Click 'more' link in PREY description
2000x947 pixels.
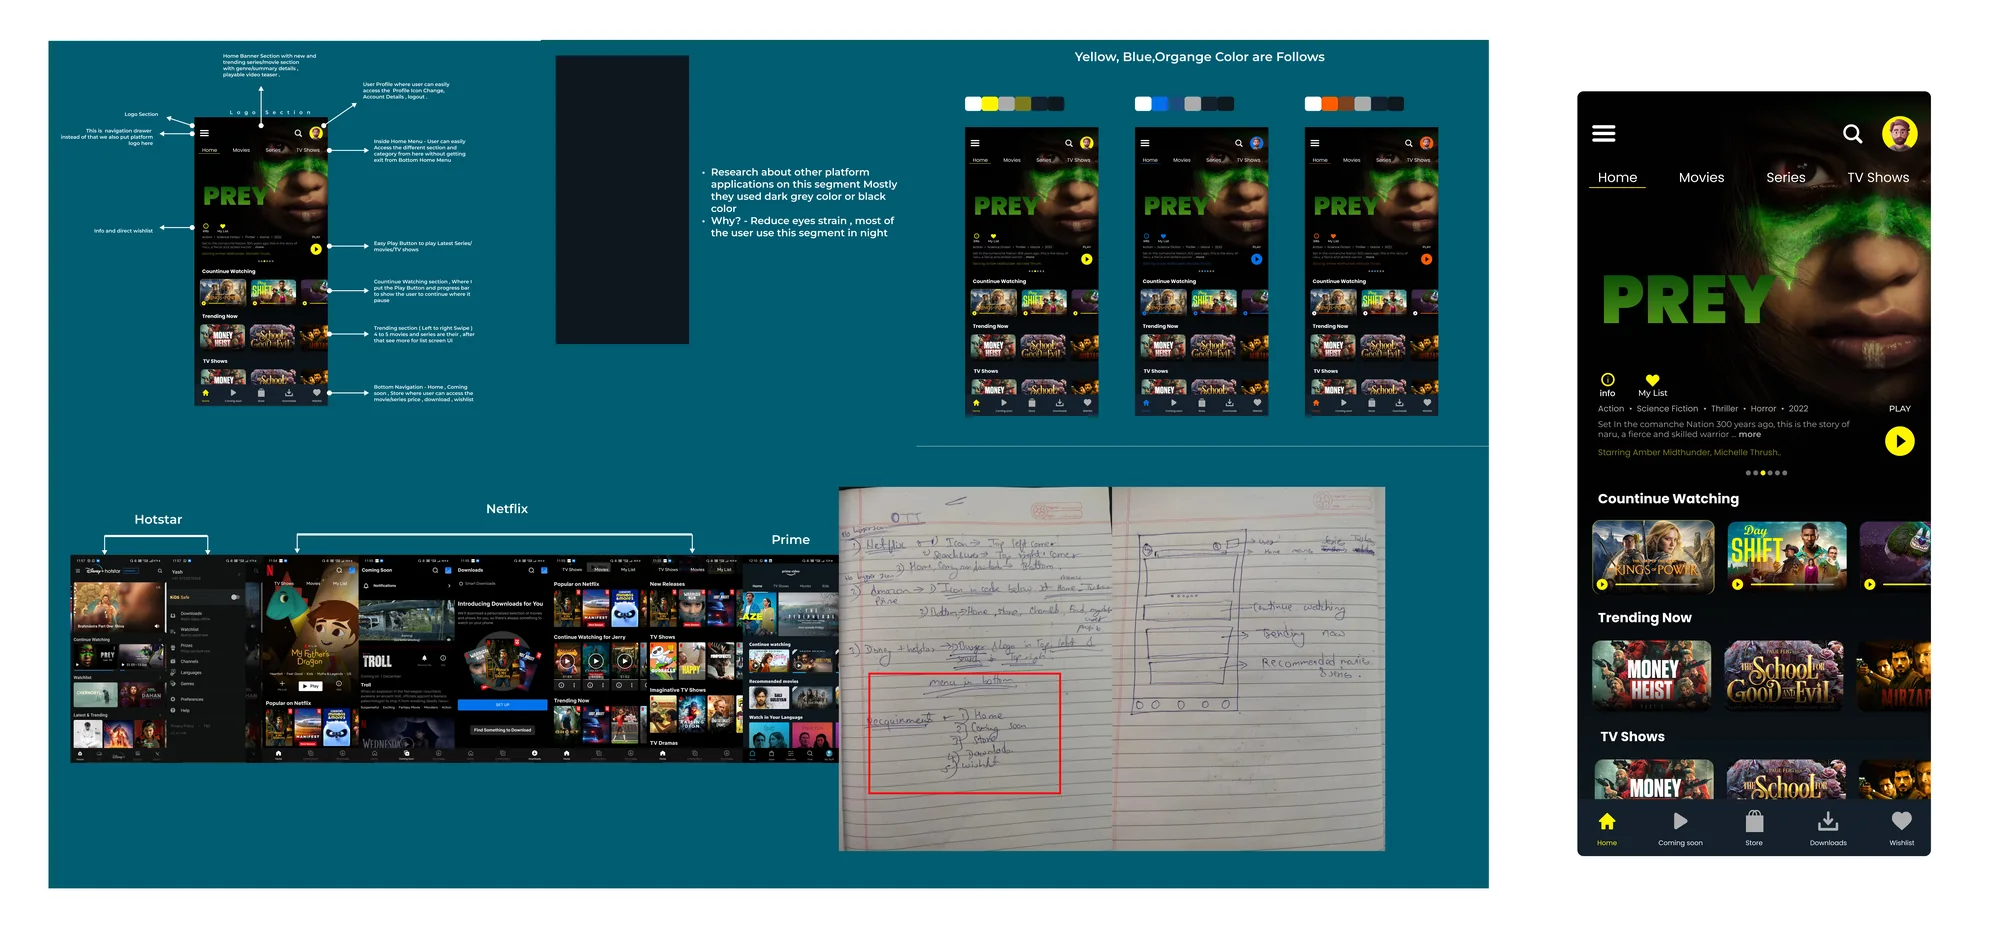click(x=1749, y=434)
